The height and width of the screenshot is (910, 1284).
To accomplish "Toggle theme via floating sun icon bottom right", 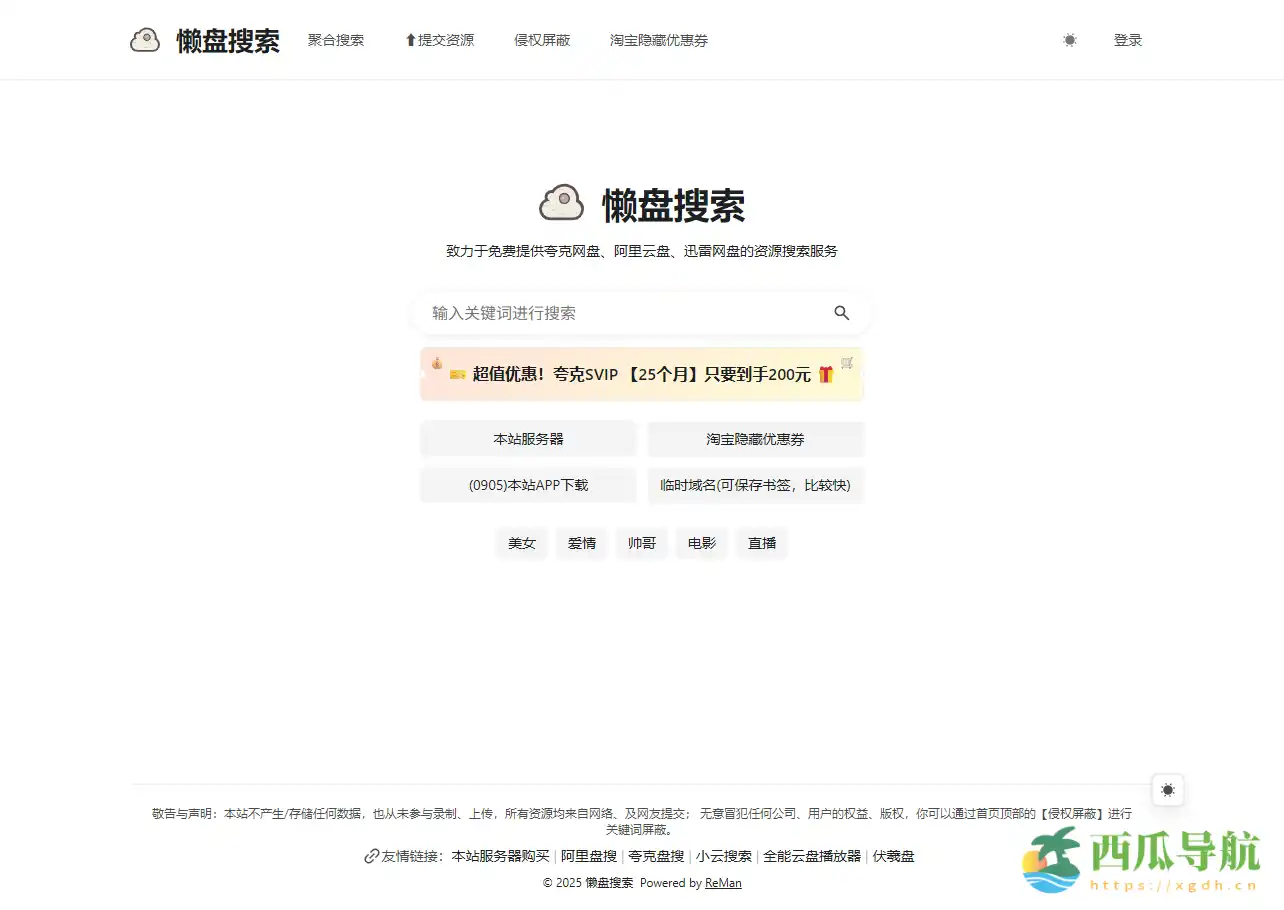I will click(x=1167, y=790).
